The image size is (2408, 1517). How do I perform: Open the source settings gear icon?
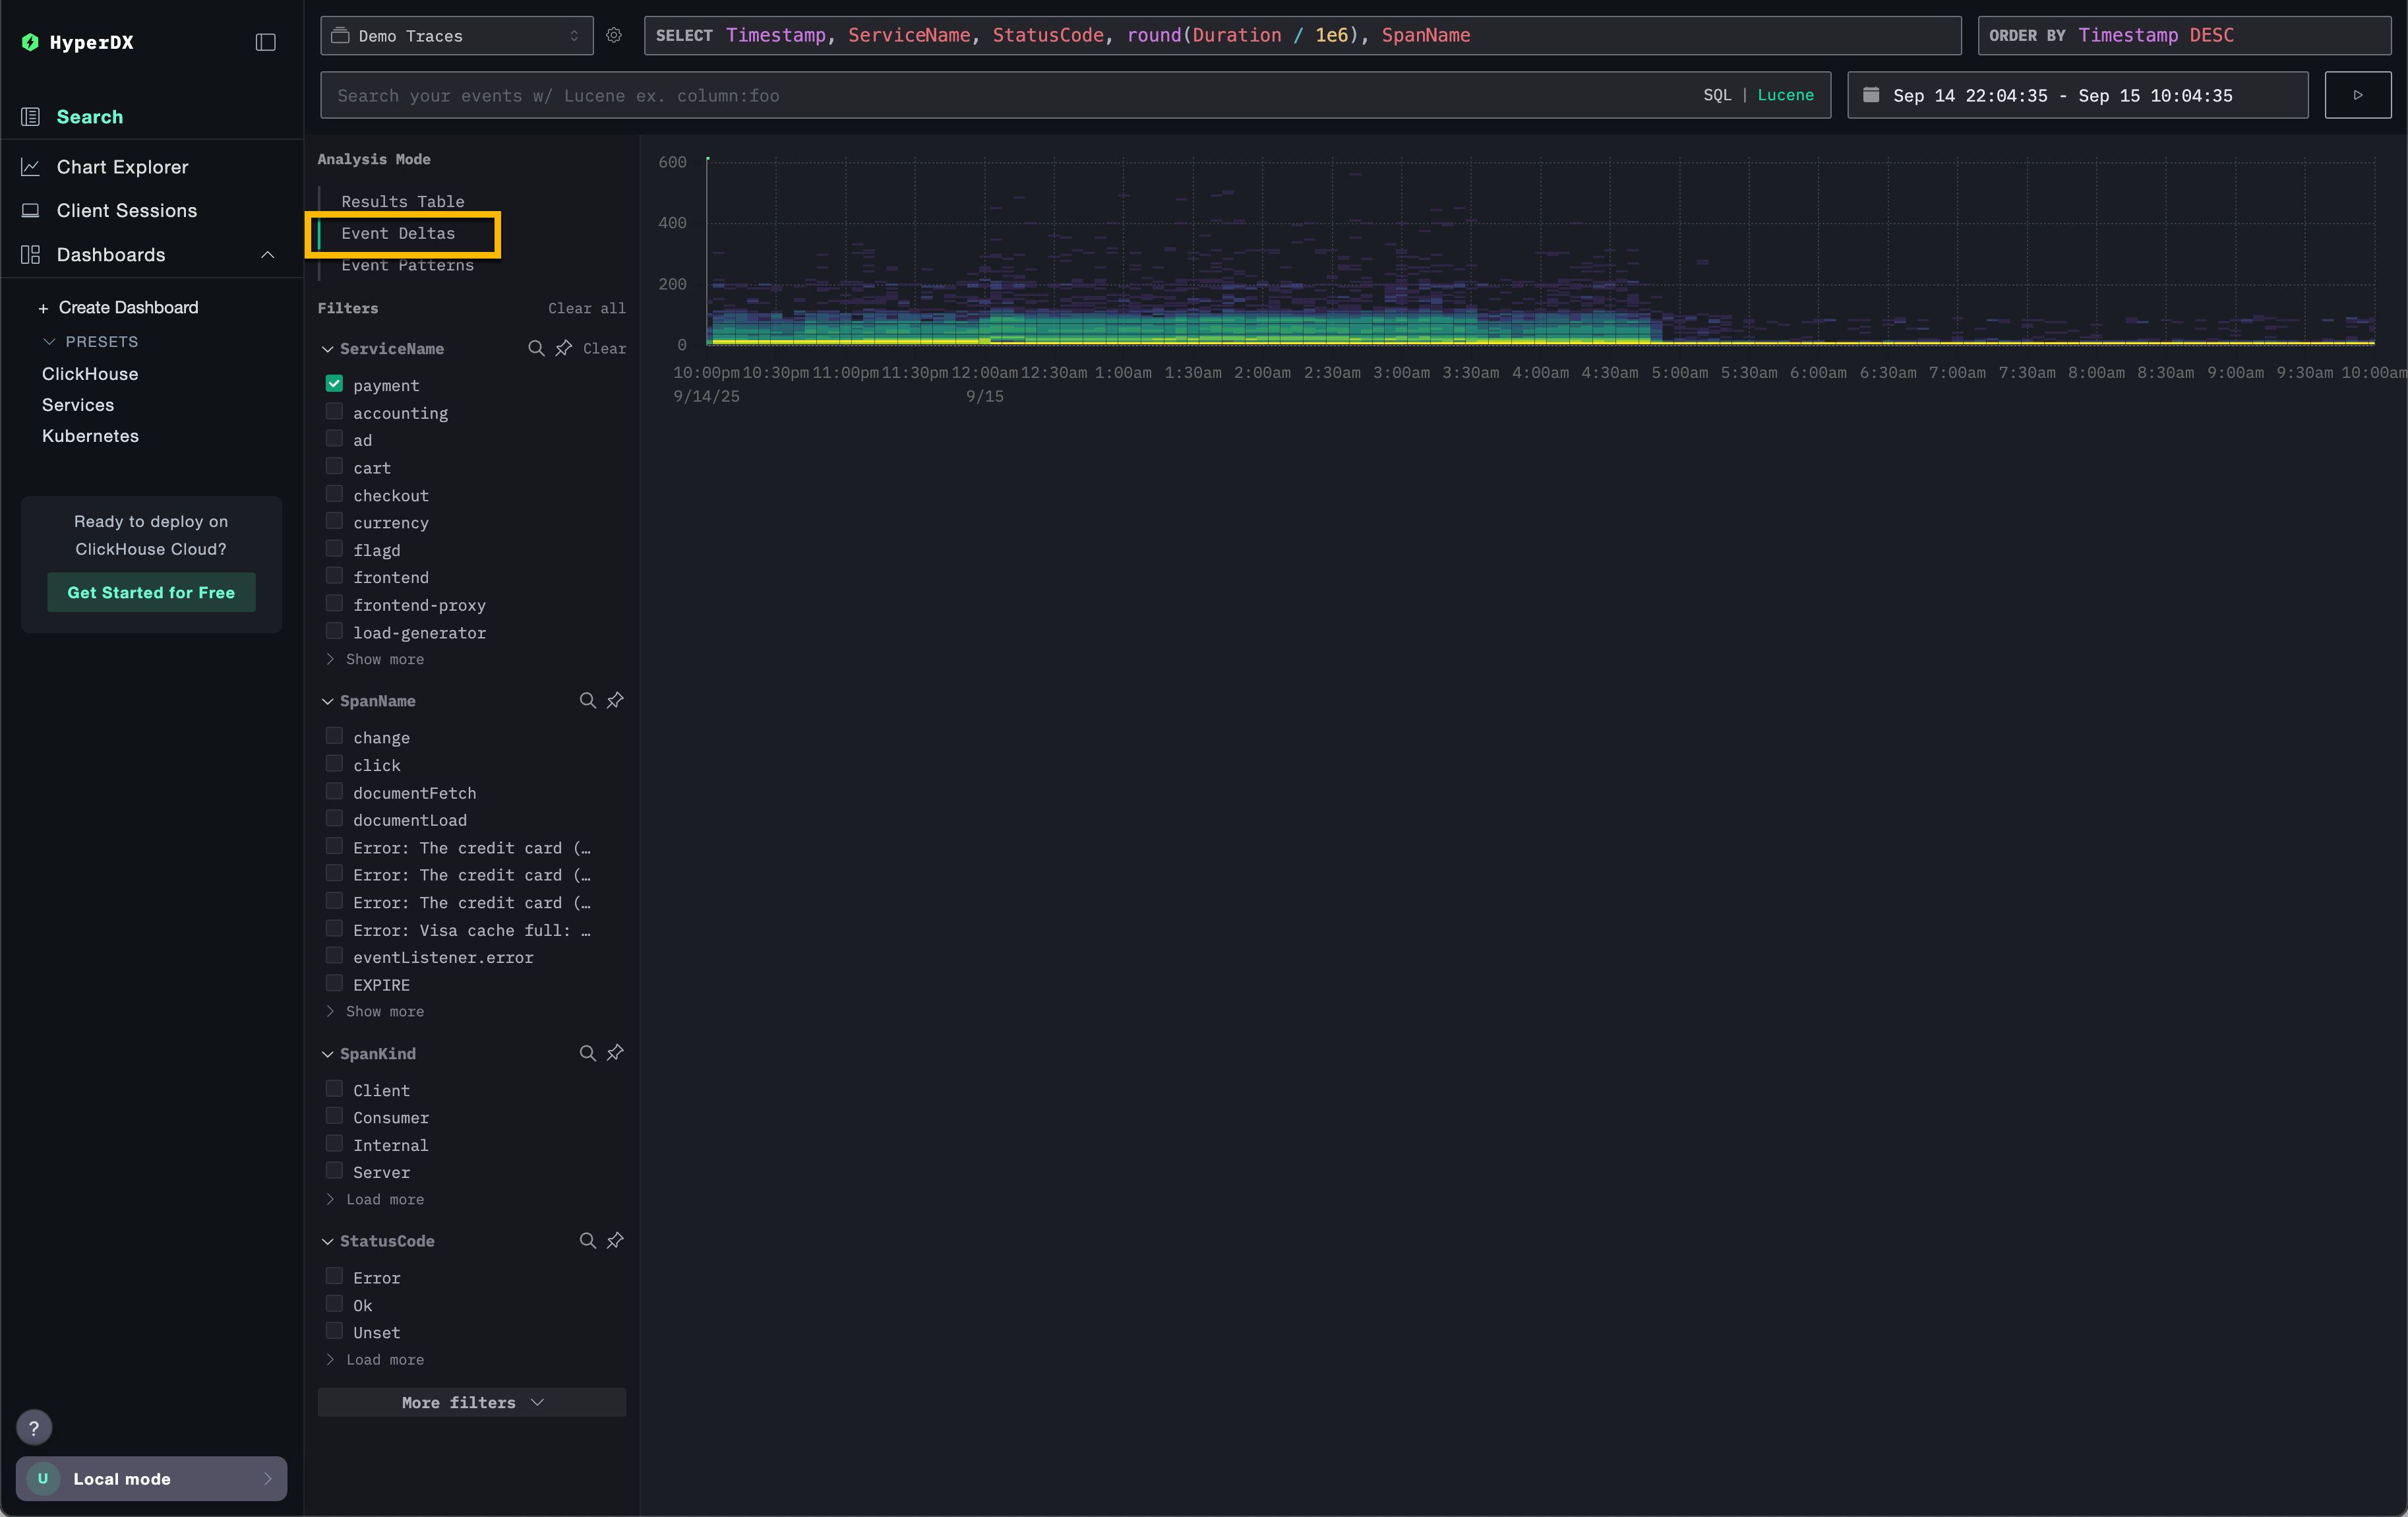click(x=613, y=35)
